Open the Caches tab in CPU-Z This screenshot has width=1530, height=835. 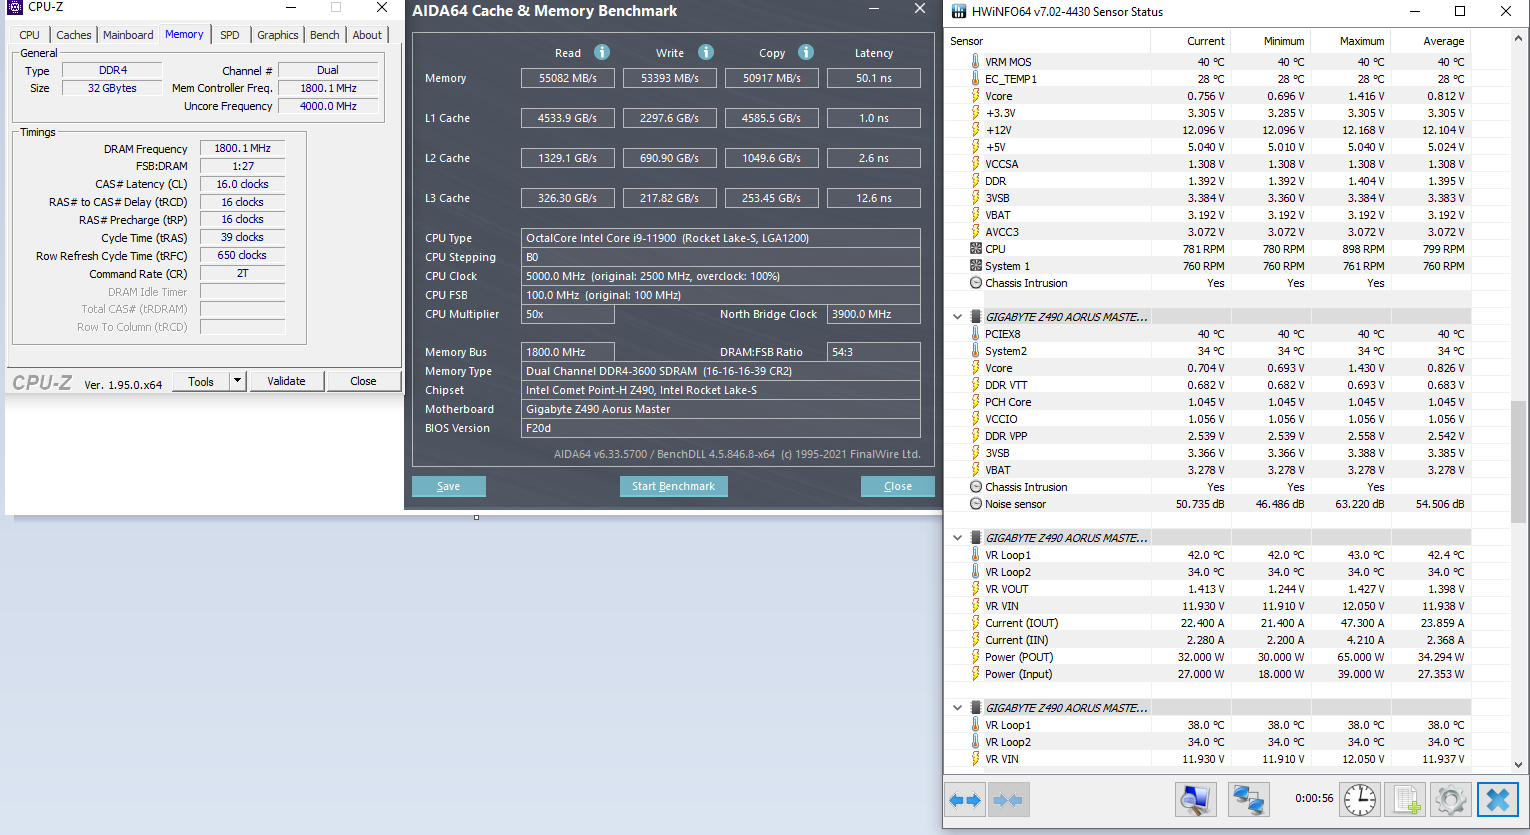click(x=74, y=35)
